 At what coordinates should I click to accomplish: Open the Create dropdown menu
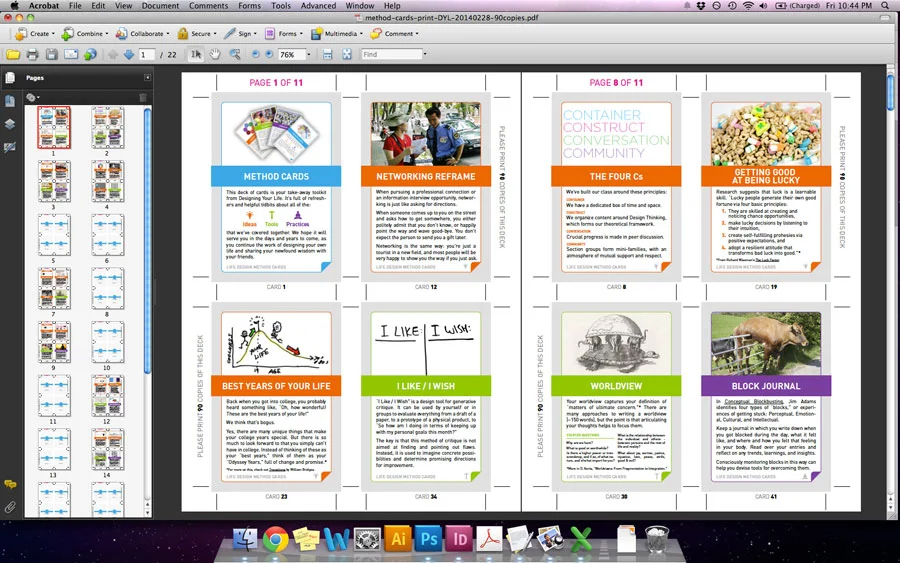(x=34, y=34)
